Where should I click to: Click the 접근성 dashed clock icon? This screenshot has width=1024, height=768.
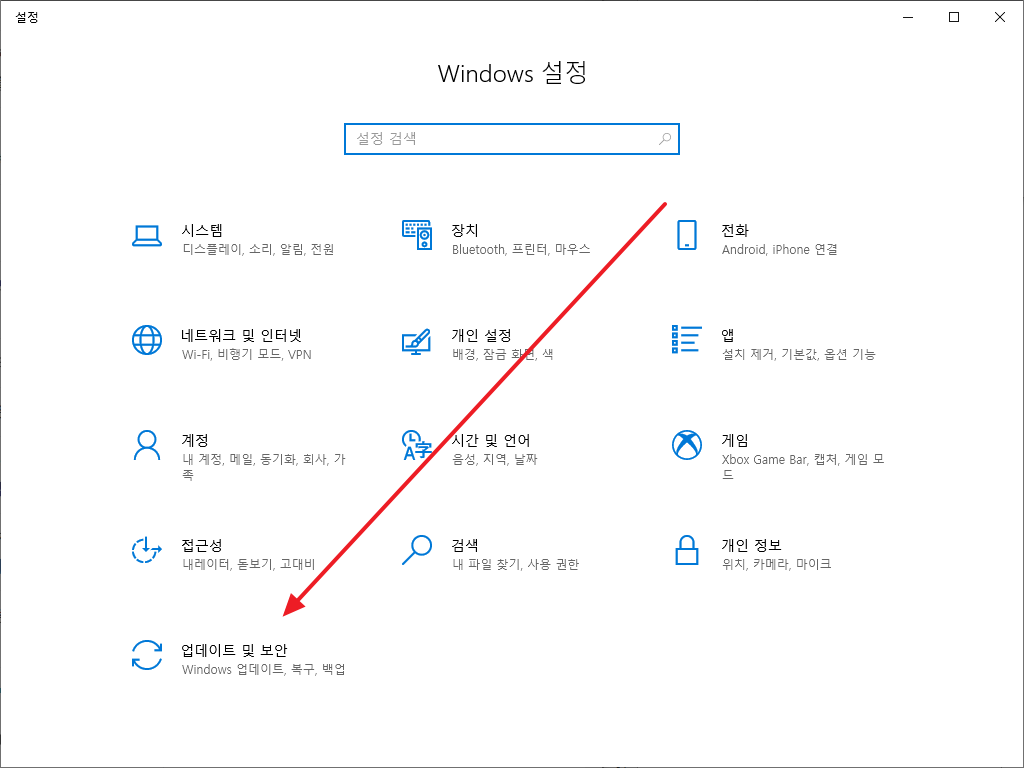147,550
